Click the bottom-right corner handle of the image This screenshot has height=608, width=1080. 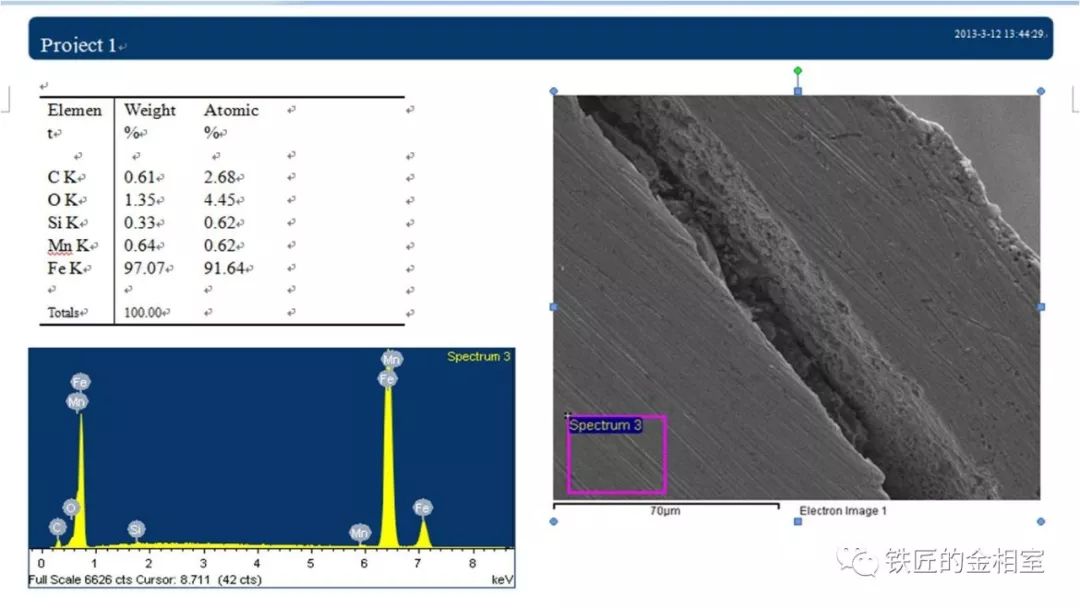pos(1041,521)
